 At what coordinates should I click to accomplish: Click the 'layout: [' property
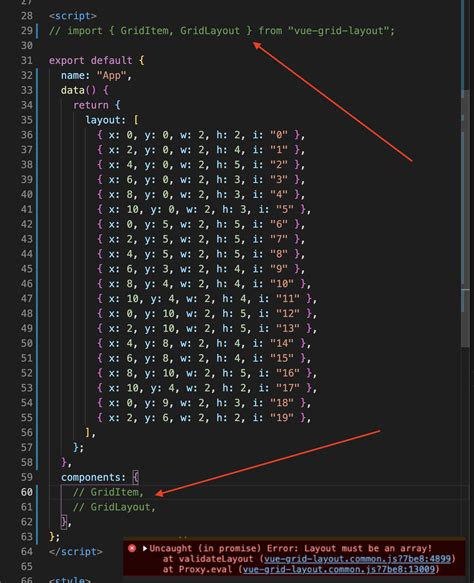[x=112, y=120]
